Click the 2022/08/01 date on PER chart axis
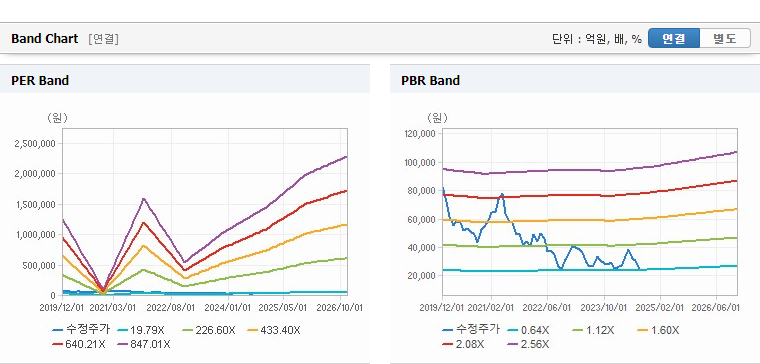This screenshot has height=364, width=760. click(x=171, y=307)
